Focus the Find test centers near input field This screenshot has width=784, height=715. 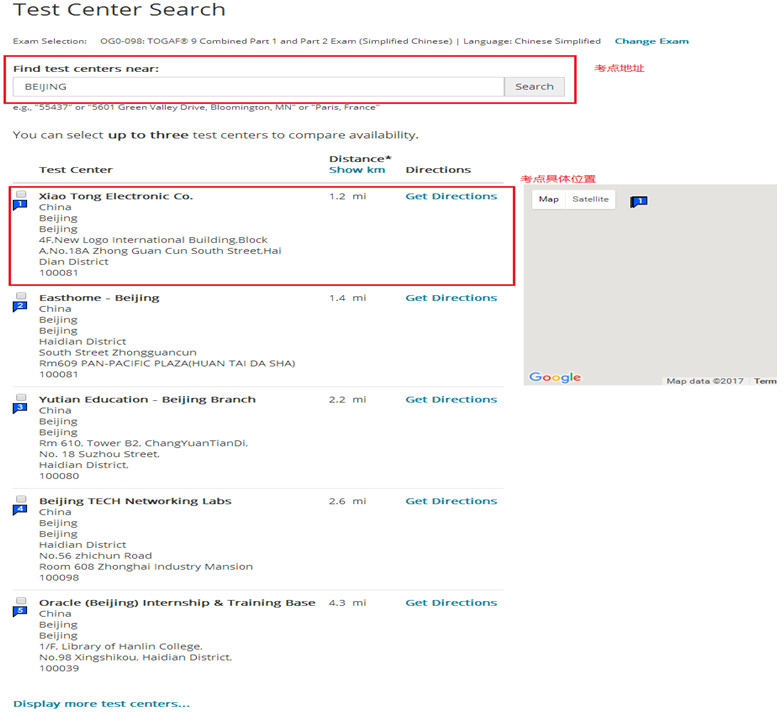[x=258, y=86]
